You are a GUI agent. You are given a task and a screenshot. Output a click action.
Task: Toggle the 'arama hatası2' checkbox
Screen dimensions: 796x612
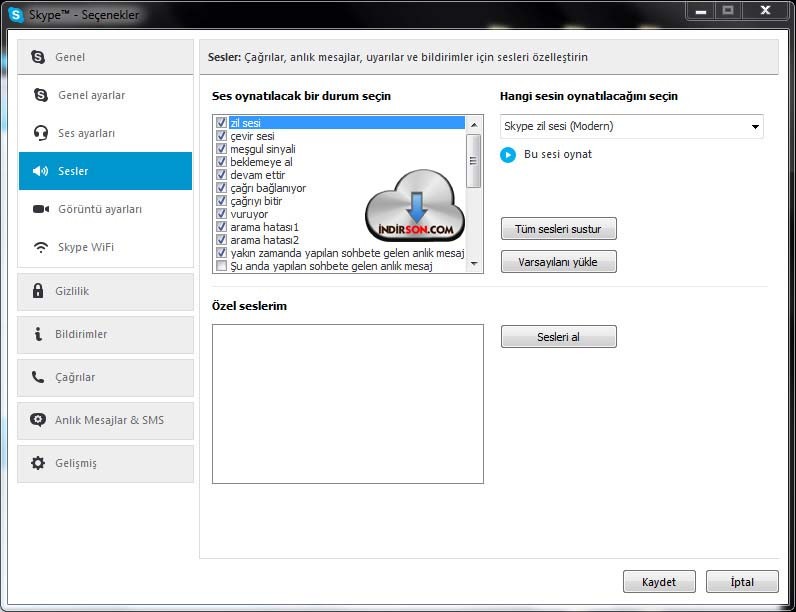221,240
